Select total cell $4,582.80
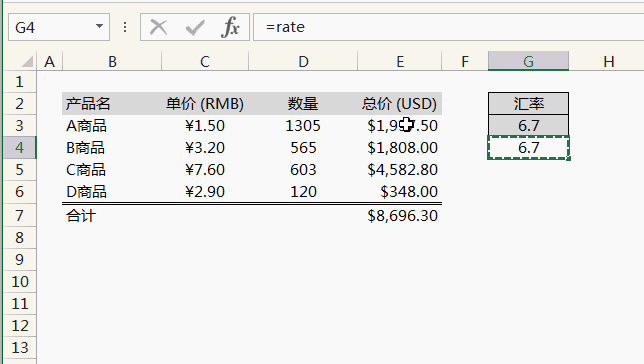This screenshot has height=364, width=644. tap(400, 170)
